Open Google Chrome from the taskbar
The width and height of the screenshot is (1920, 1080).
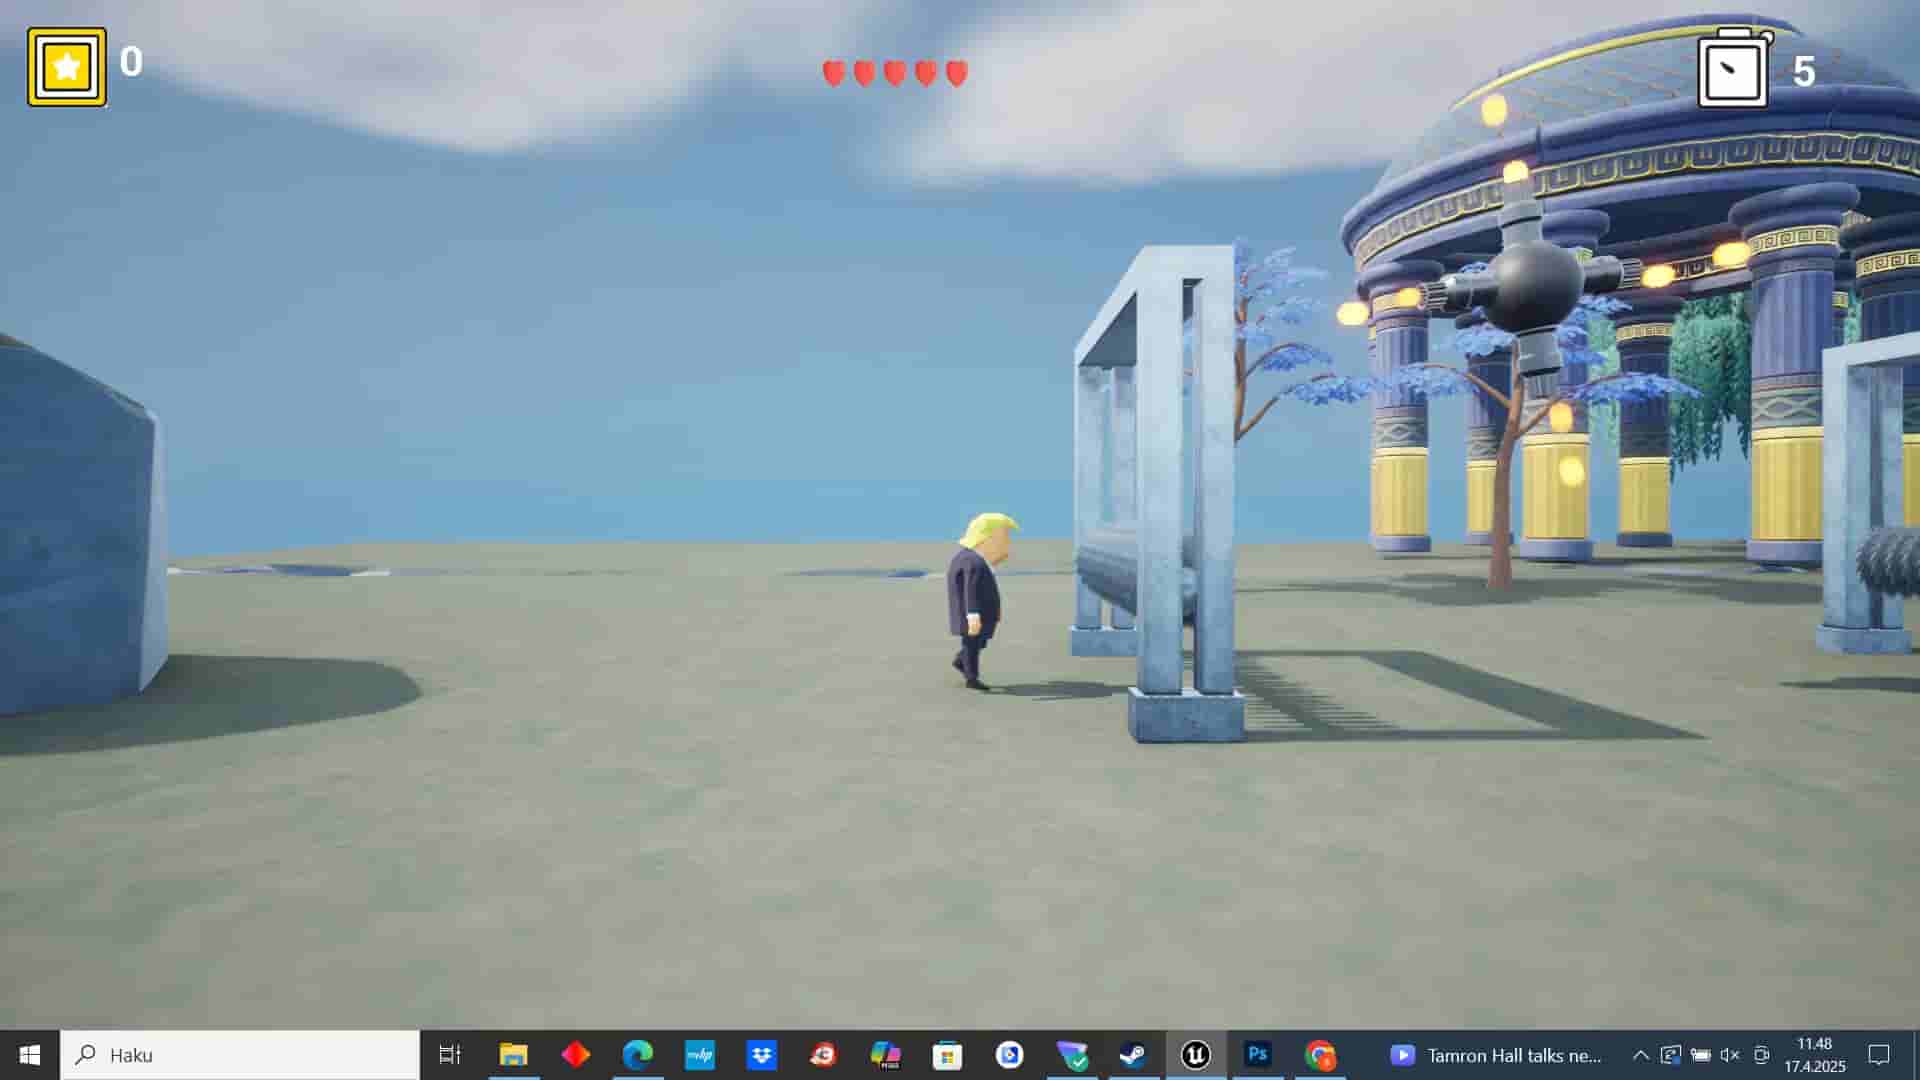point(1320,1054)
